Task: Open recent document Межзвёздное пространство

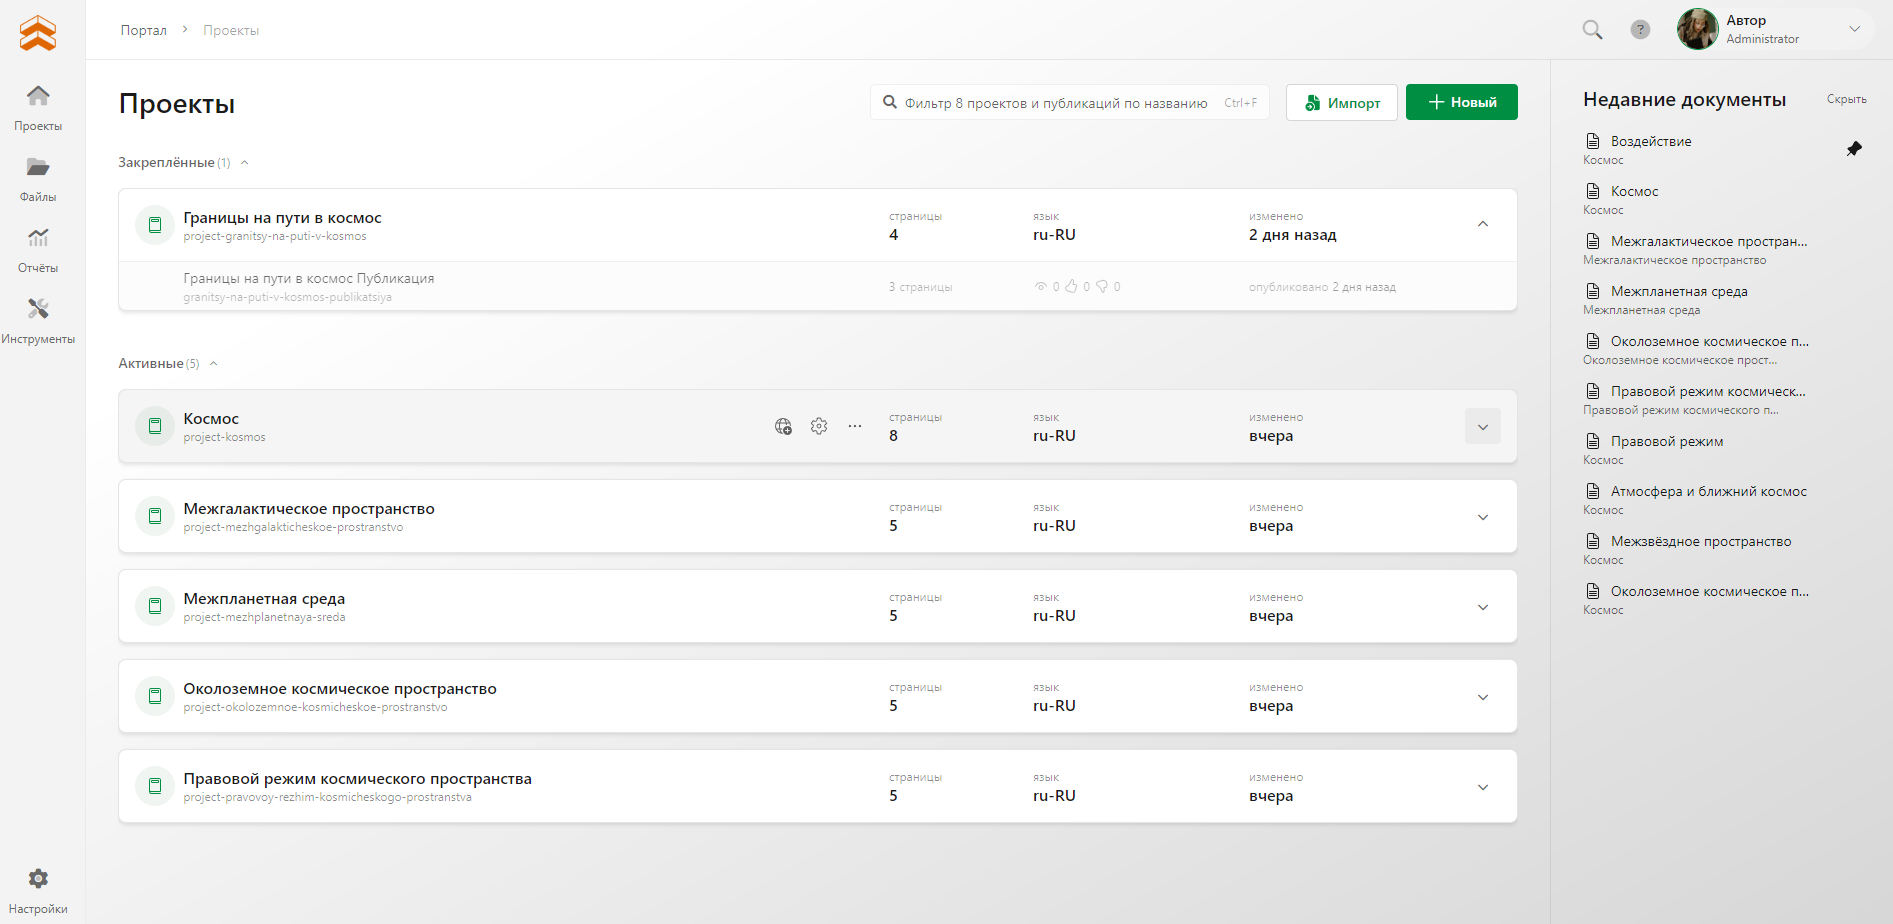Action: point(1701,541)
